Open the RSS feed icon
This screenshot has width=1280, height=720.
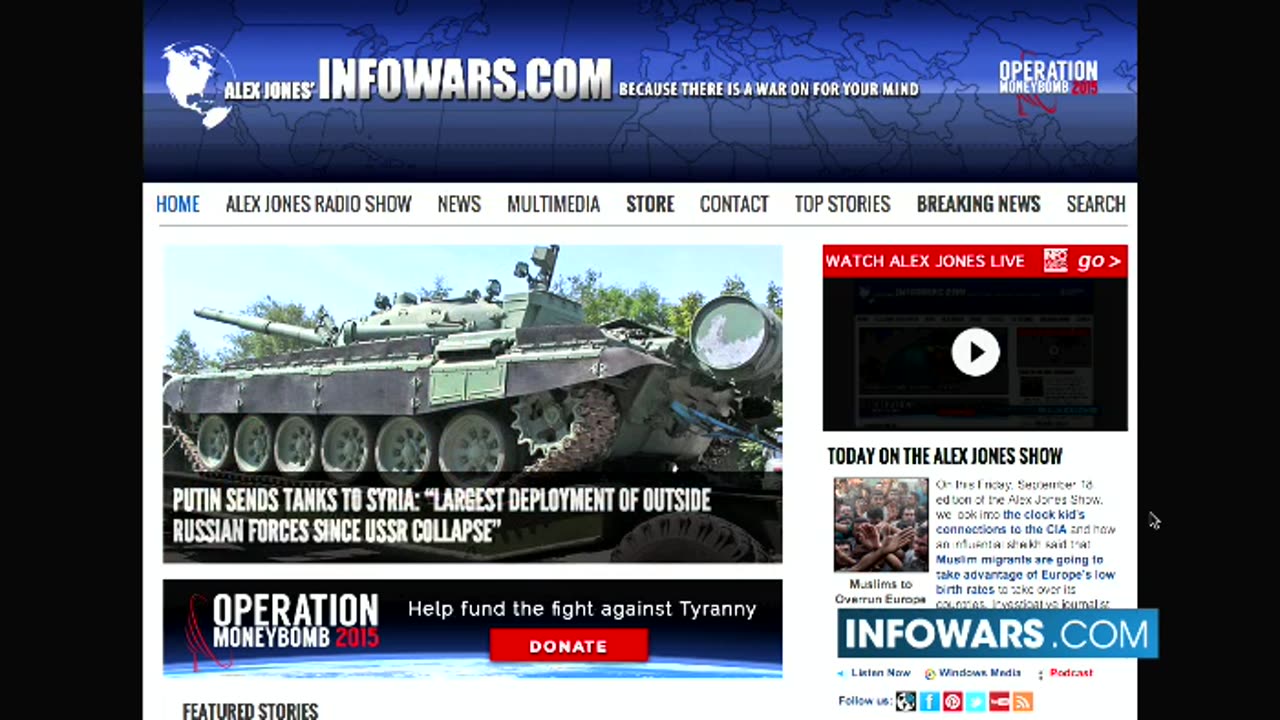pos(1022,701)
